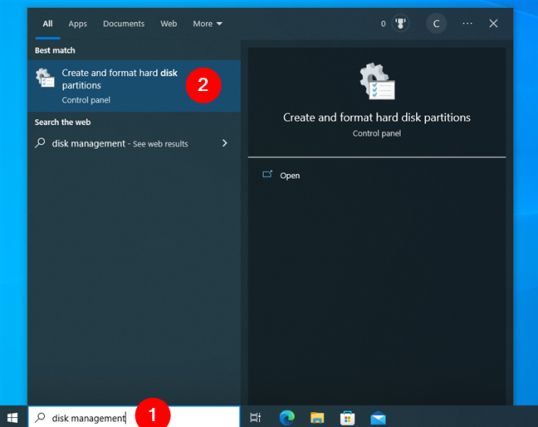Open the Windows Start menu
Viewport: 538px width, 427px height.
pos(13,417)
